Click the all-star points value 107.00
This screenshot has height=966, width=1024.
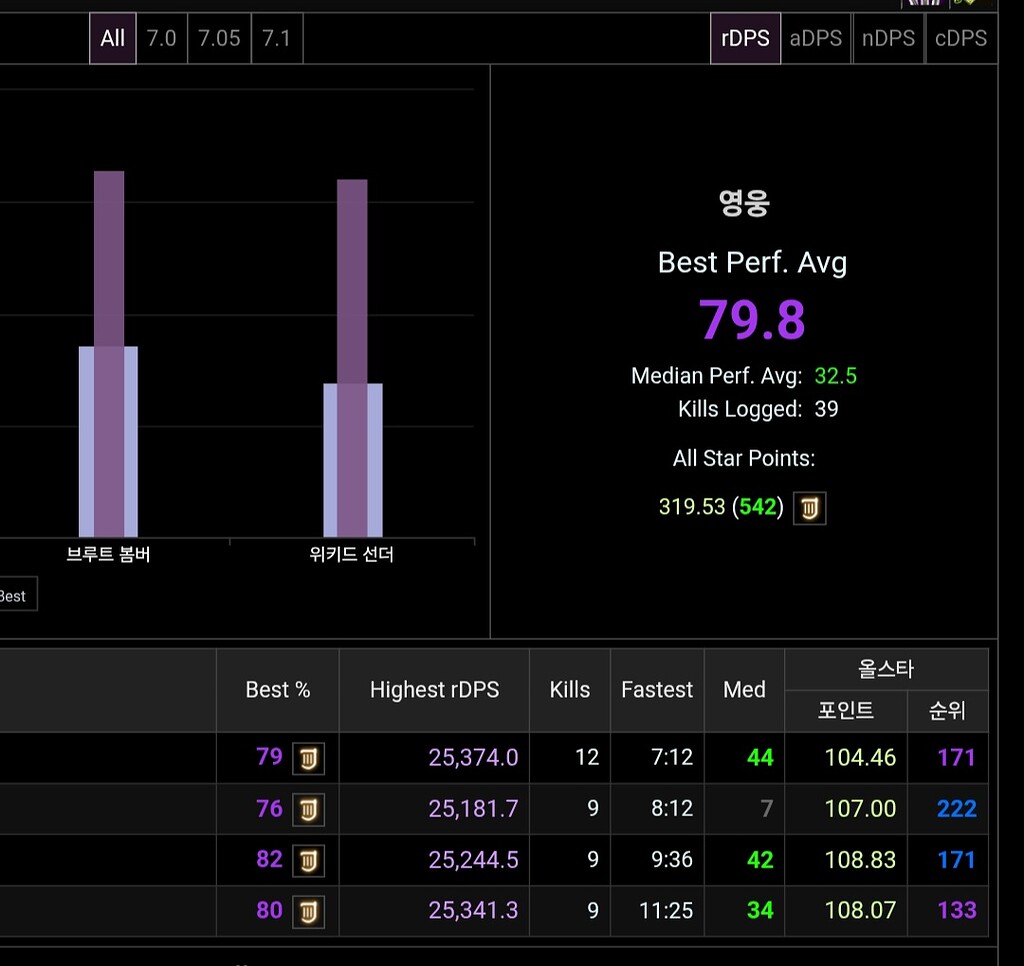coord(860,809)
